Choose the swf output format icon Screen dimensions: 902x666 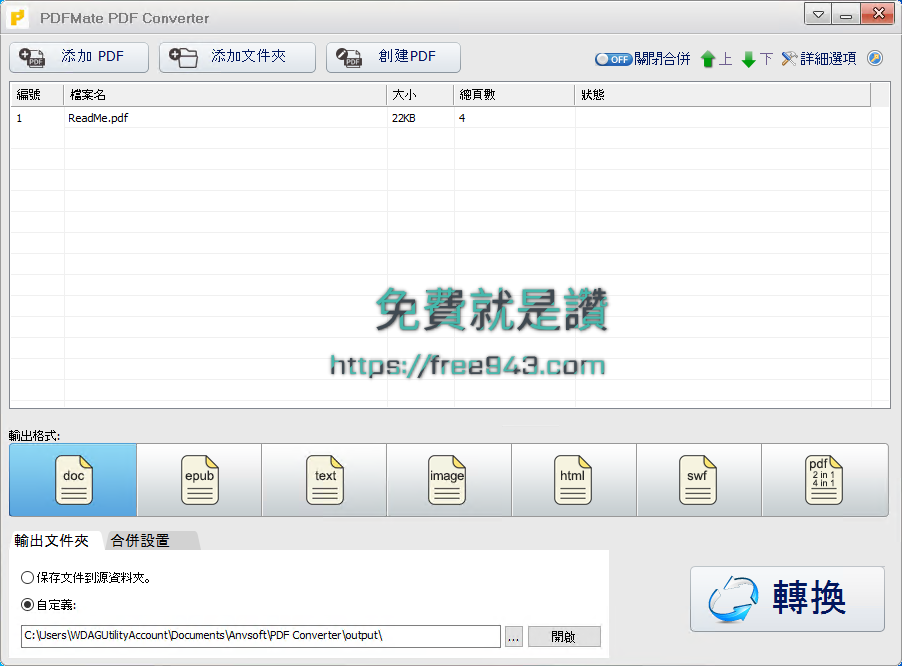pyautogui.click(x=698, y=480)
